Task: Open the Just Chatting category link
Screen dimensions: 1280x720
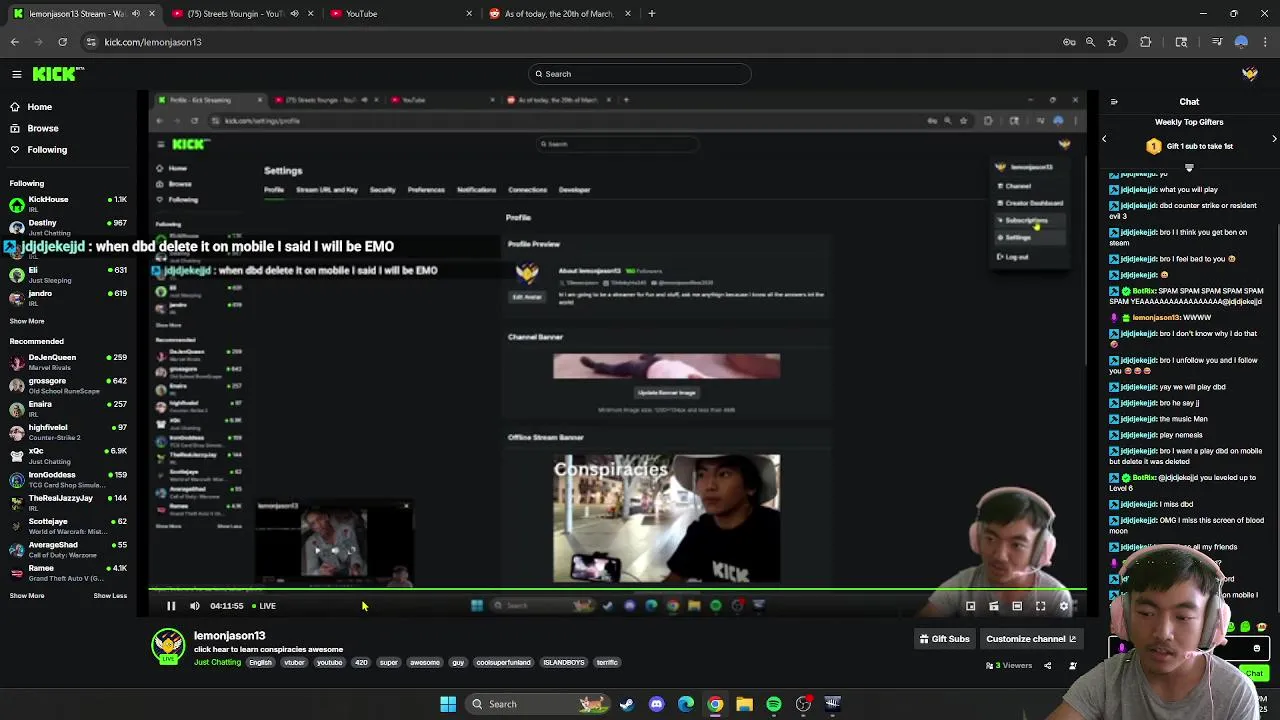Action: 217,662
